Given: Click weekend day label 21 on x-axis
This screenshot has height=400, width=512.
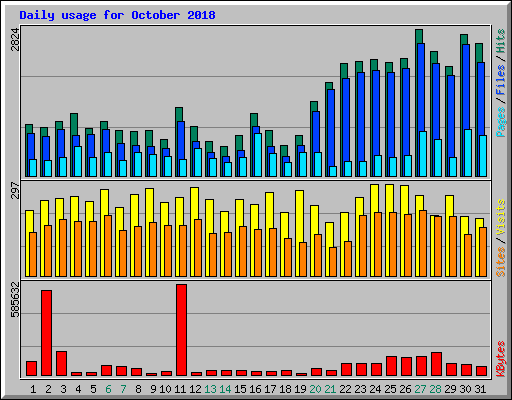Looking at the screenshot, I should coord(330,389).
